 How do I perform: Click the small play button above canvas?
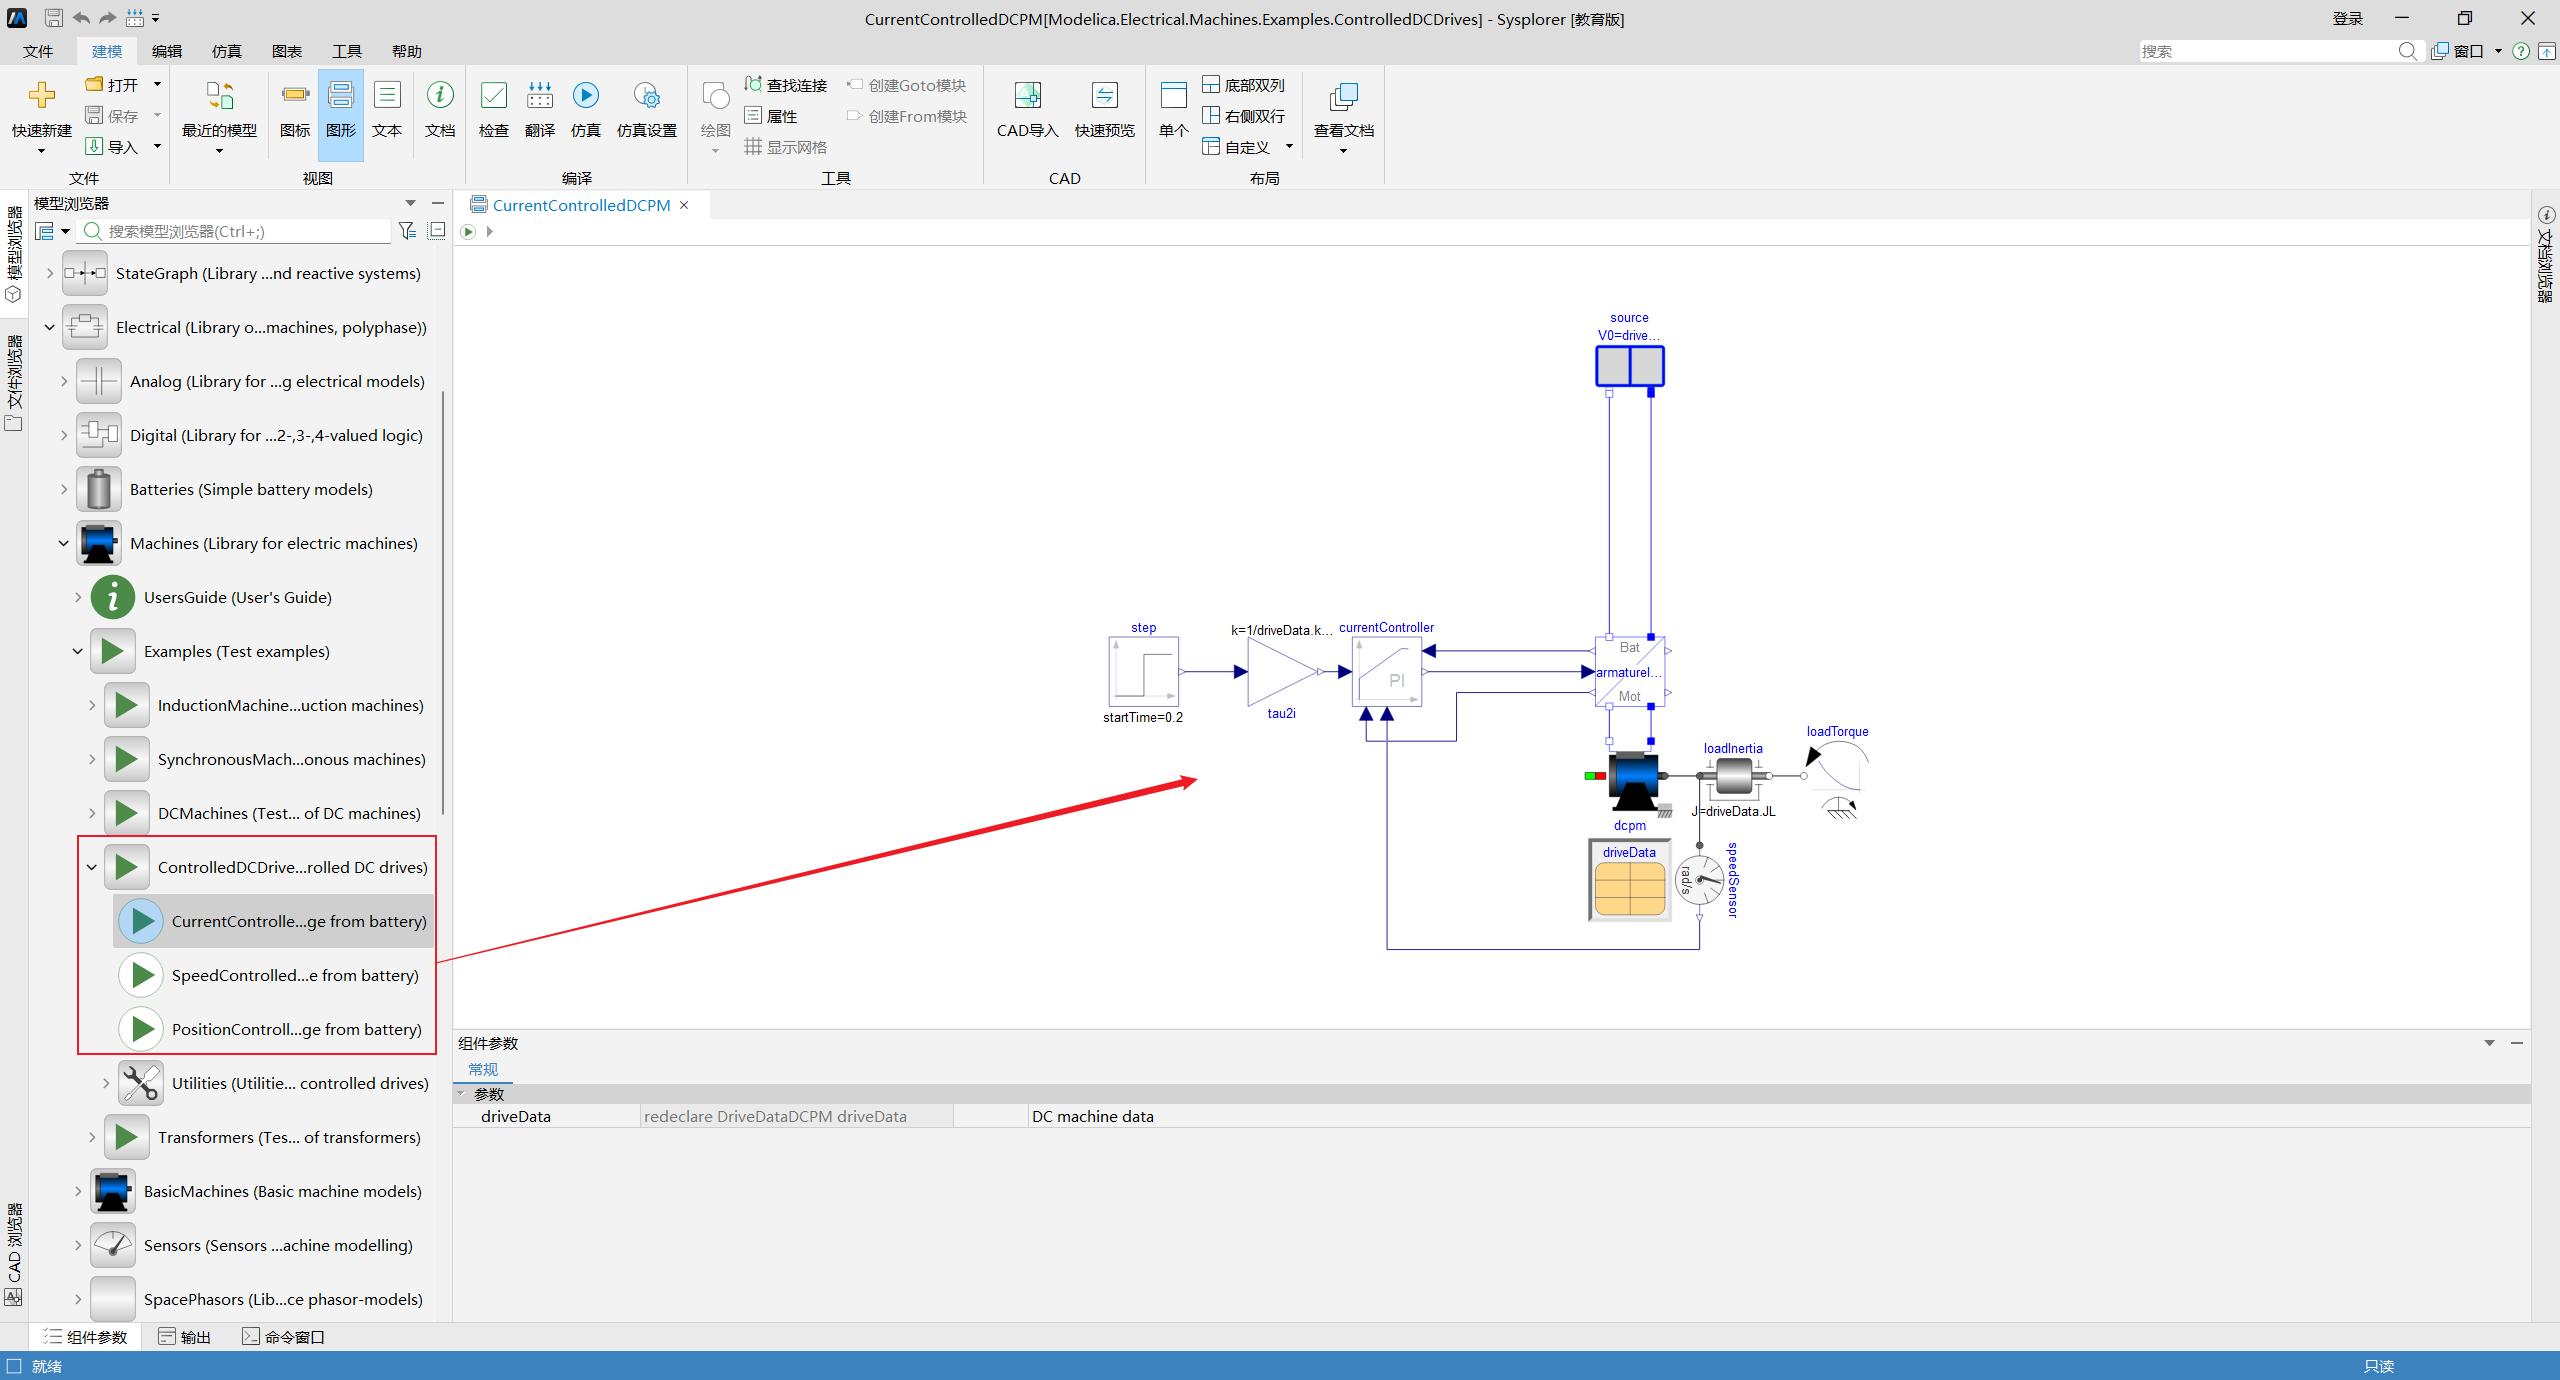tap(468, 232)
